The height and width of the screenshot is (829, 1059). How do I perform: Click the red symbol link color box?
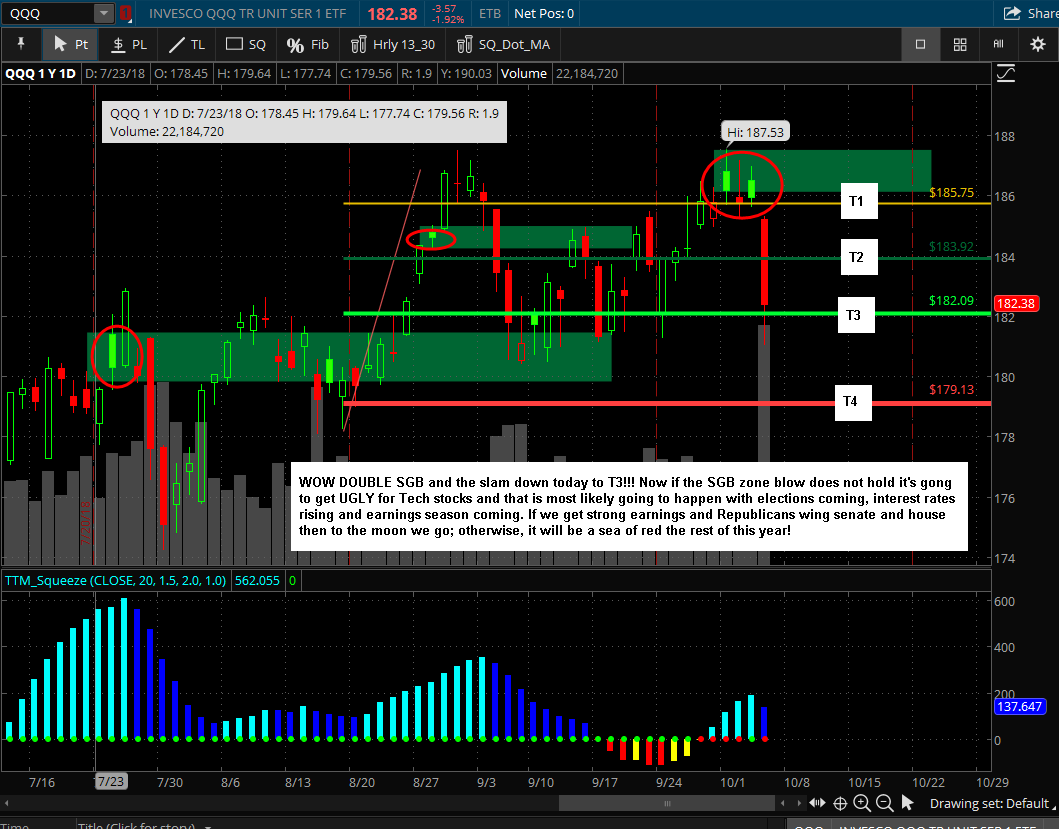(x=125, y=13)
